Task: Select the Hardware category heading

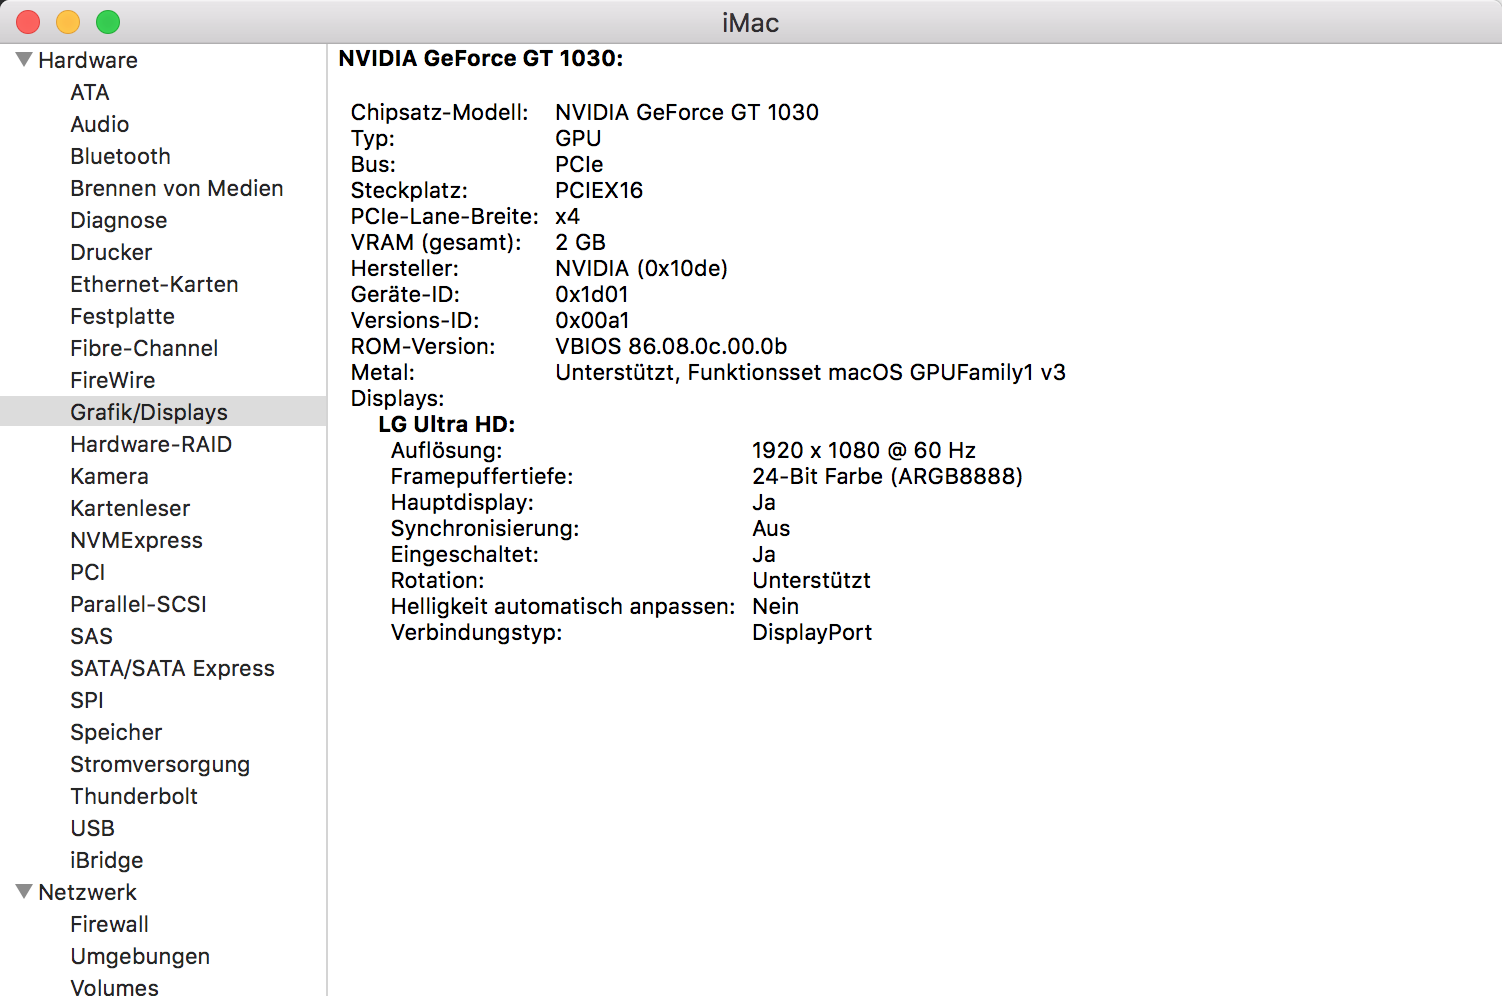Action: [88, 60]
